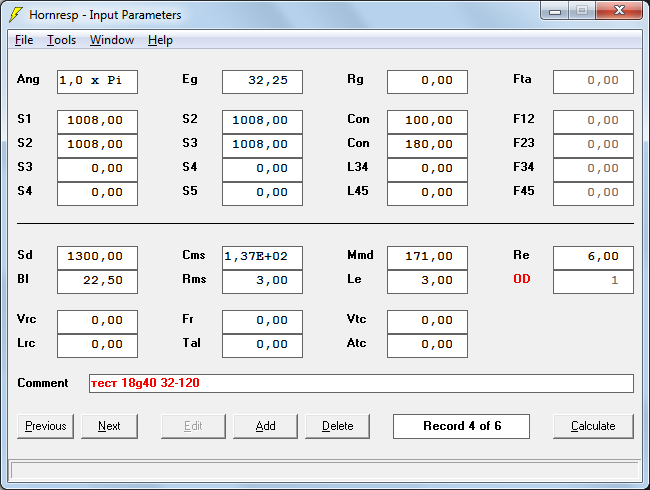Click the Comment field with red text
The width and height of the screenshot is (650, 490).
click(x=361, y=383)
